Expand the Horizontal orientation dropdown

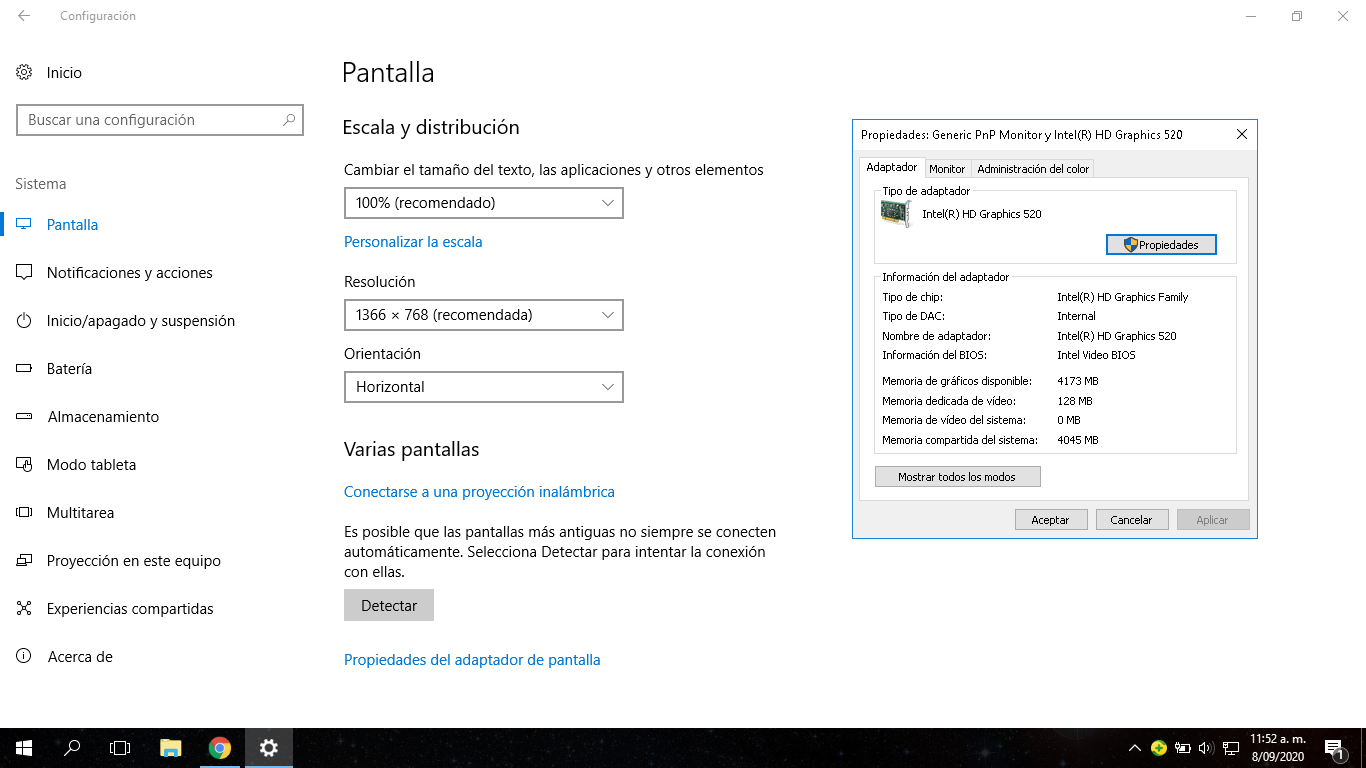pos(484,387)
